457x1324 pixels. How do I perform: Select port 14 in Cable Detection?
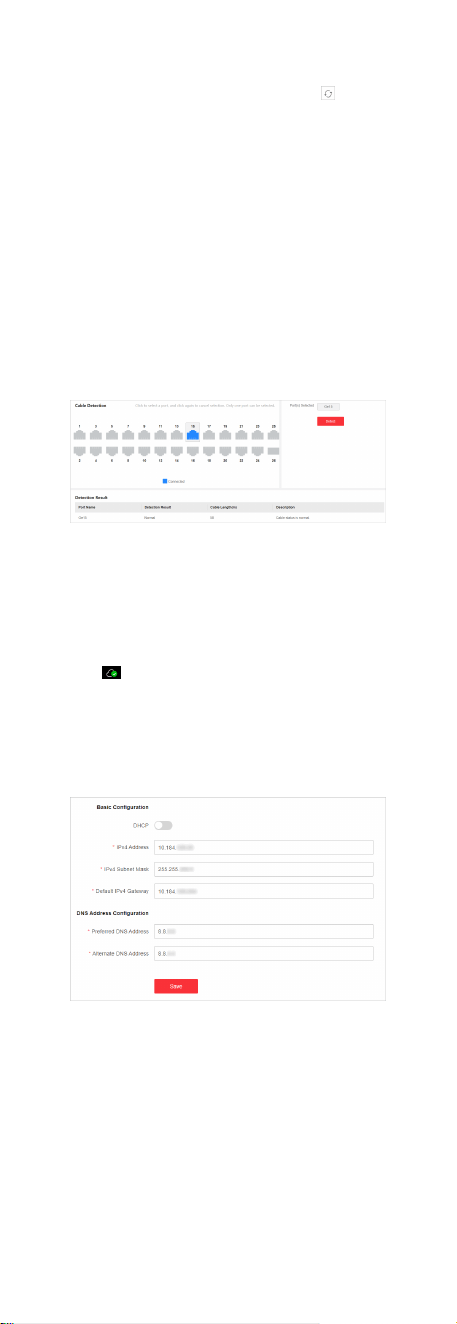click(177, 451)
